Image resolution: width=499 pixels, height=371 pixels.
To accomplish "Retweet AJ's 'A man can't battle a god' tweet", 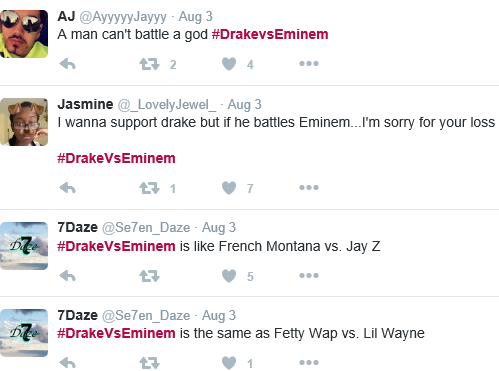I will pyautogui.click(x=149, y=64).
